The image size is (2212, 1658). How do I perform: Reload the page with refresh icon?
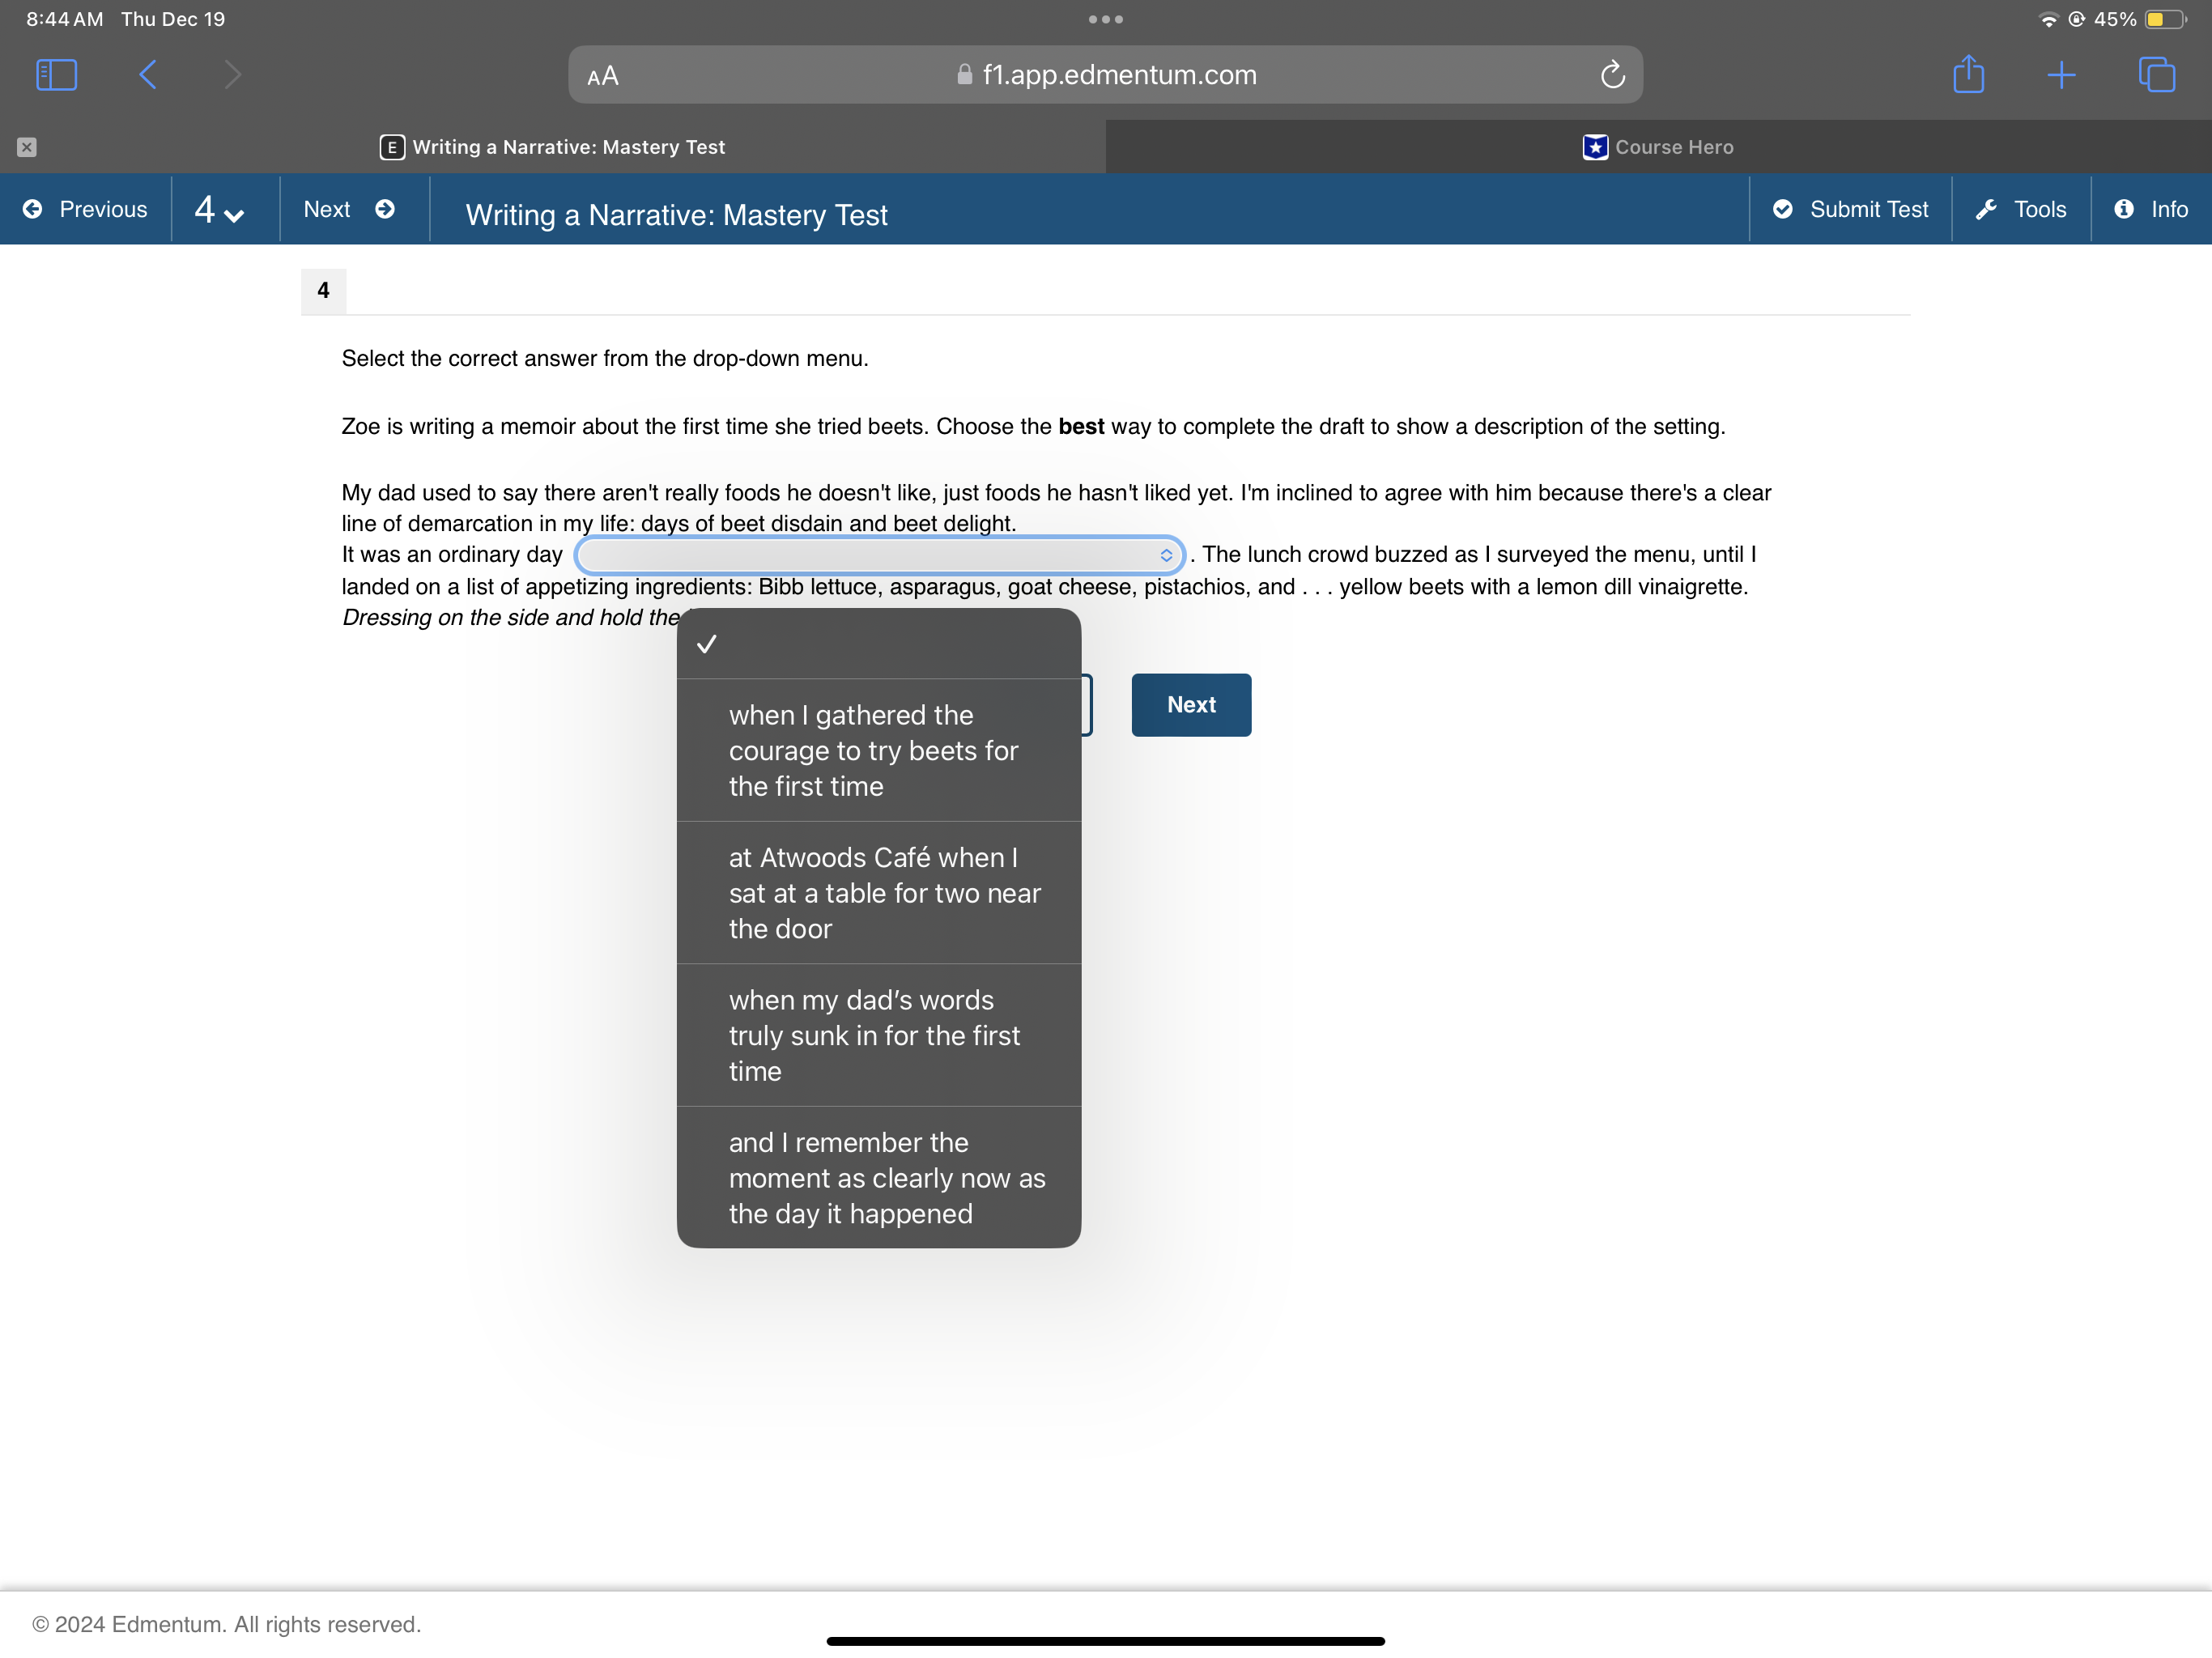pos(1611,75)
